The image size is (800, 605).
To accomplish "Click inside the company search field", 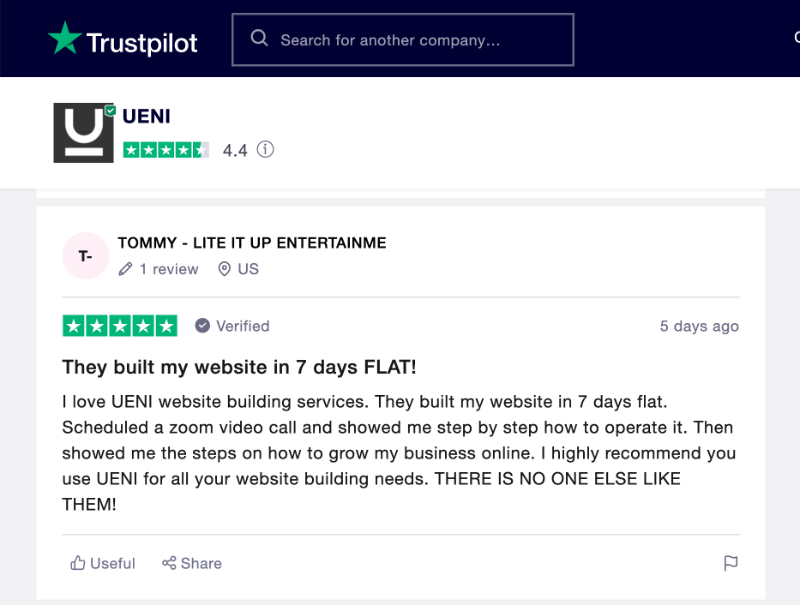I will (400, 39).
